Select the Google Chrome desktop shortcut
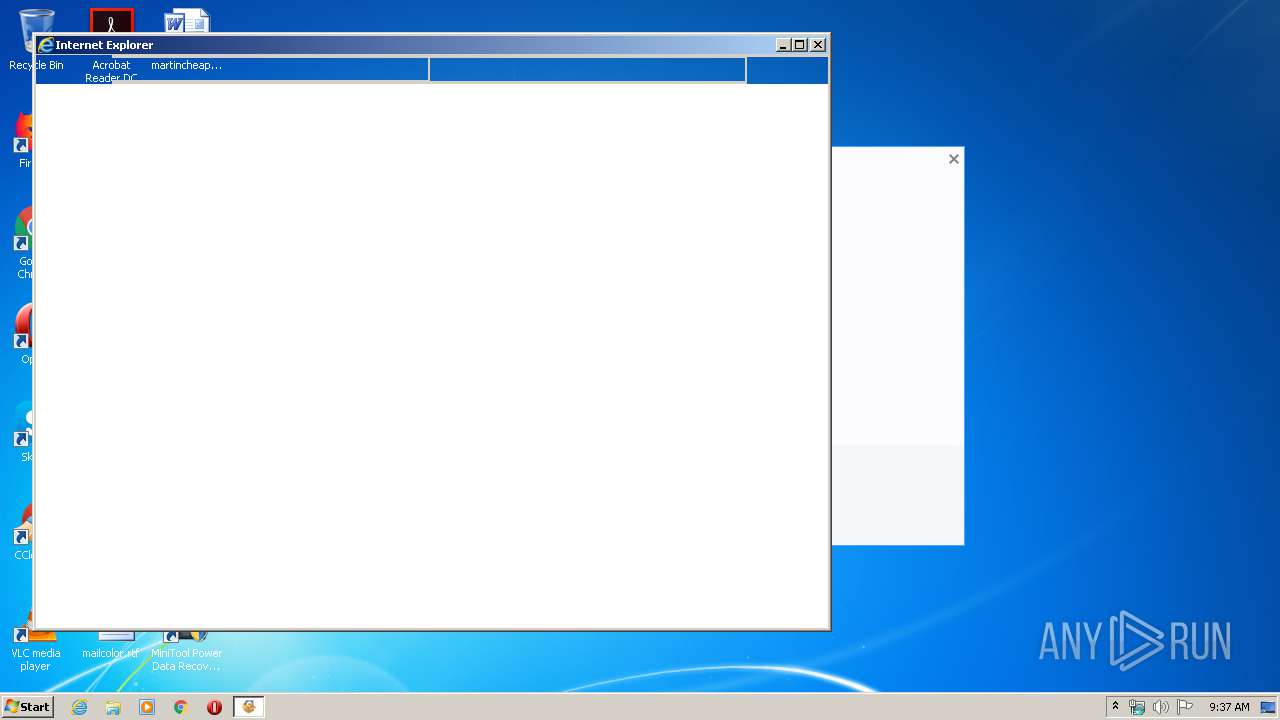Image resolution: width=1280 pixels, height=720 pixels. tap(22, 243)
